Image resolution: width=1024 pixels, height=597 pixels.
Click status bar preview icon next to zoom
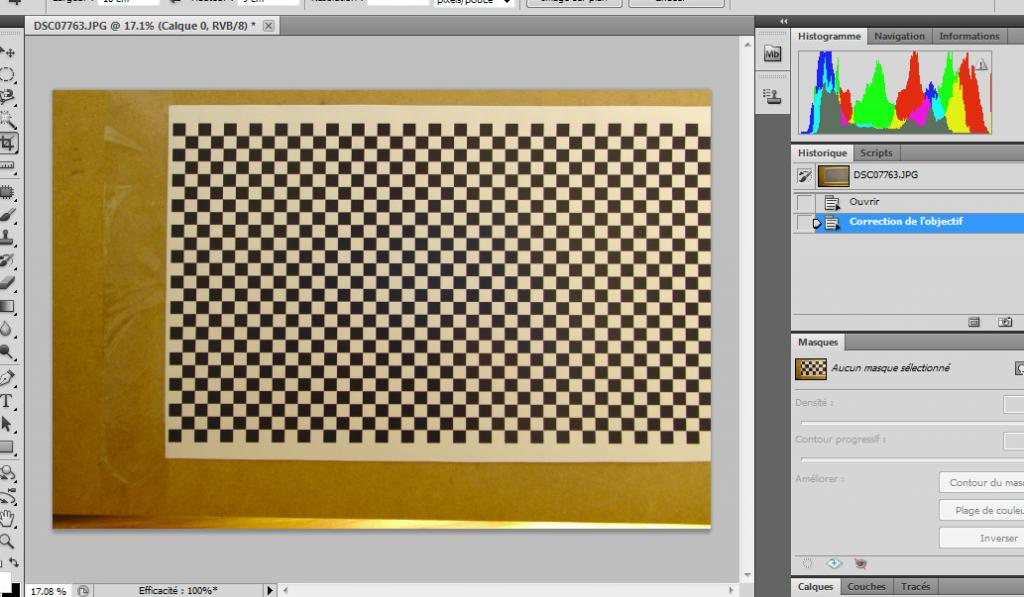83,590
